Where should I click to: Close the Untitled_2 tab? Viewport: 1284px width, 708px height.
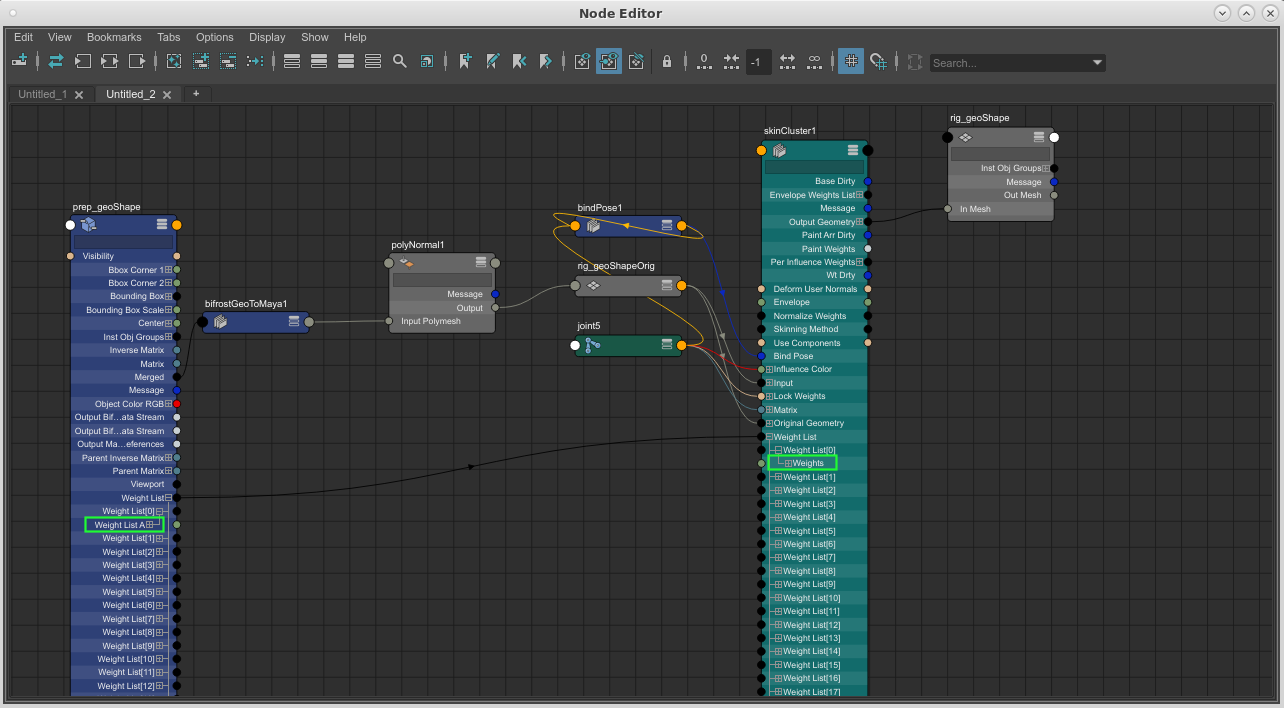pyautogui.click(x=166, y=94)
